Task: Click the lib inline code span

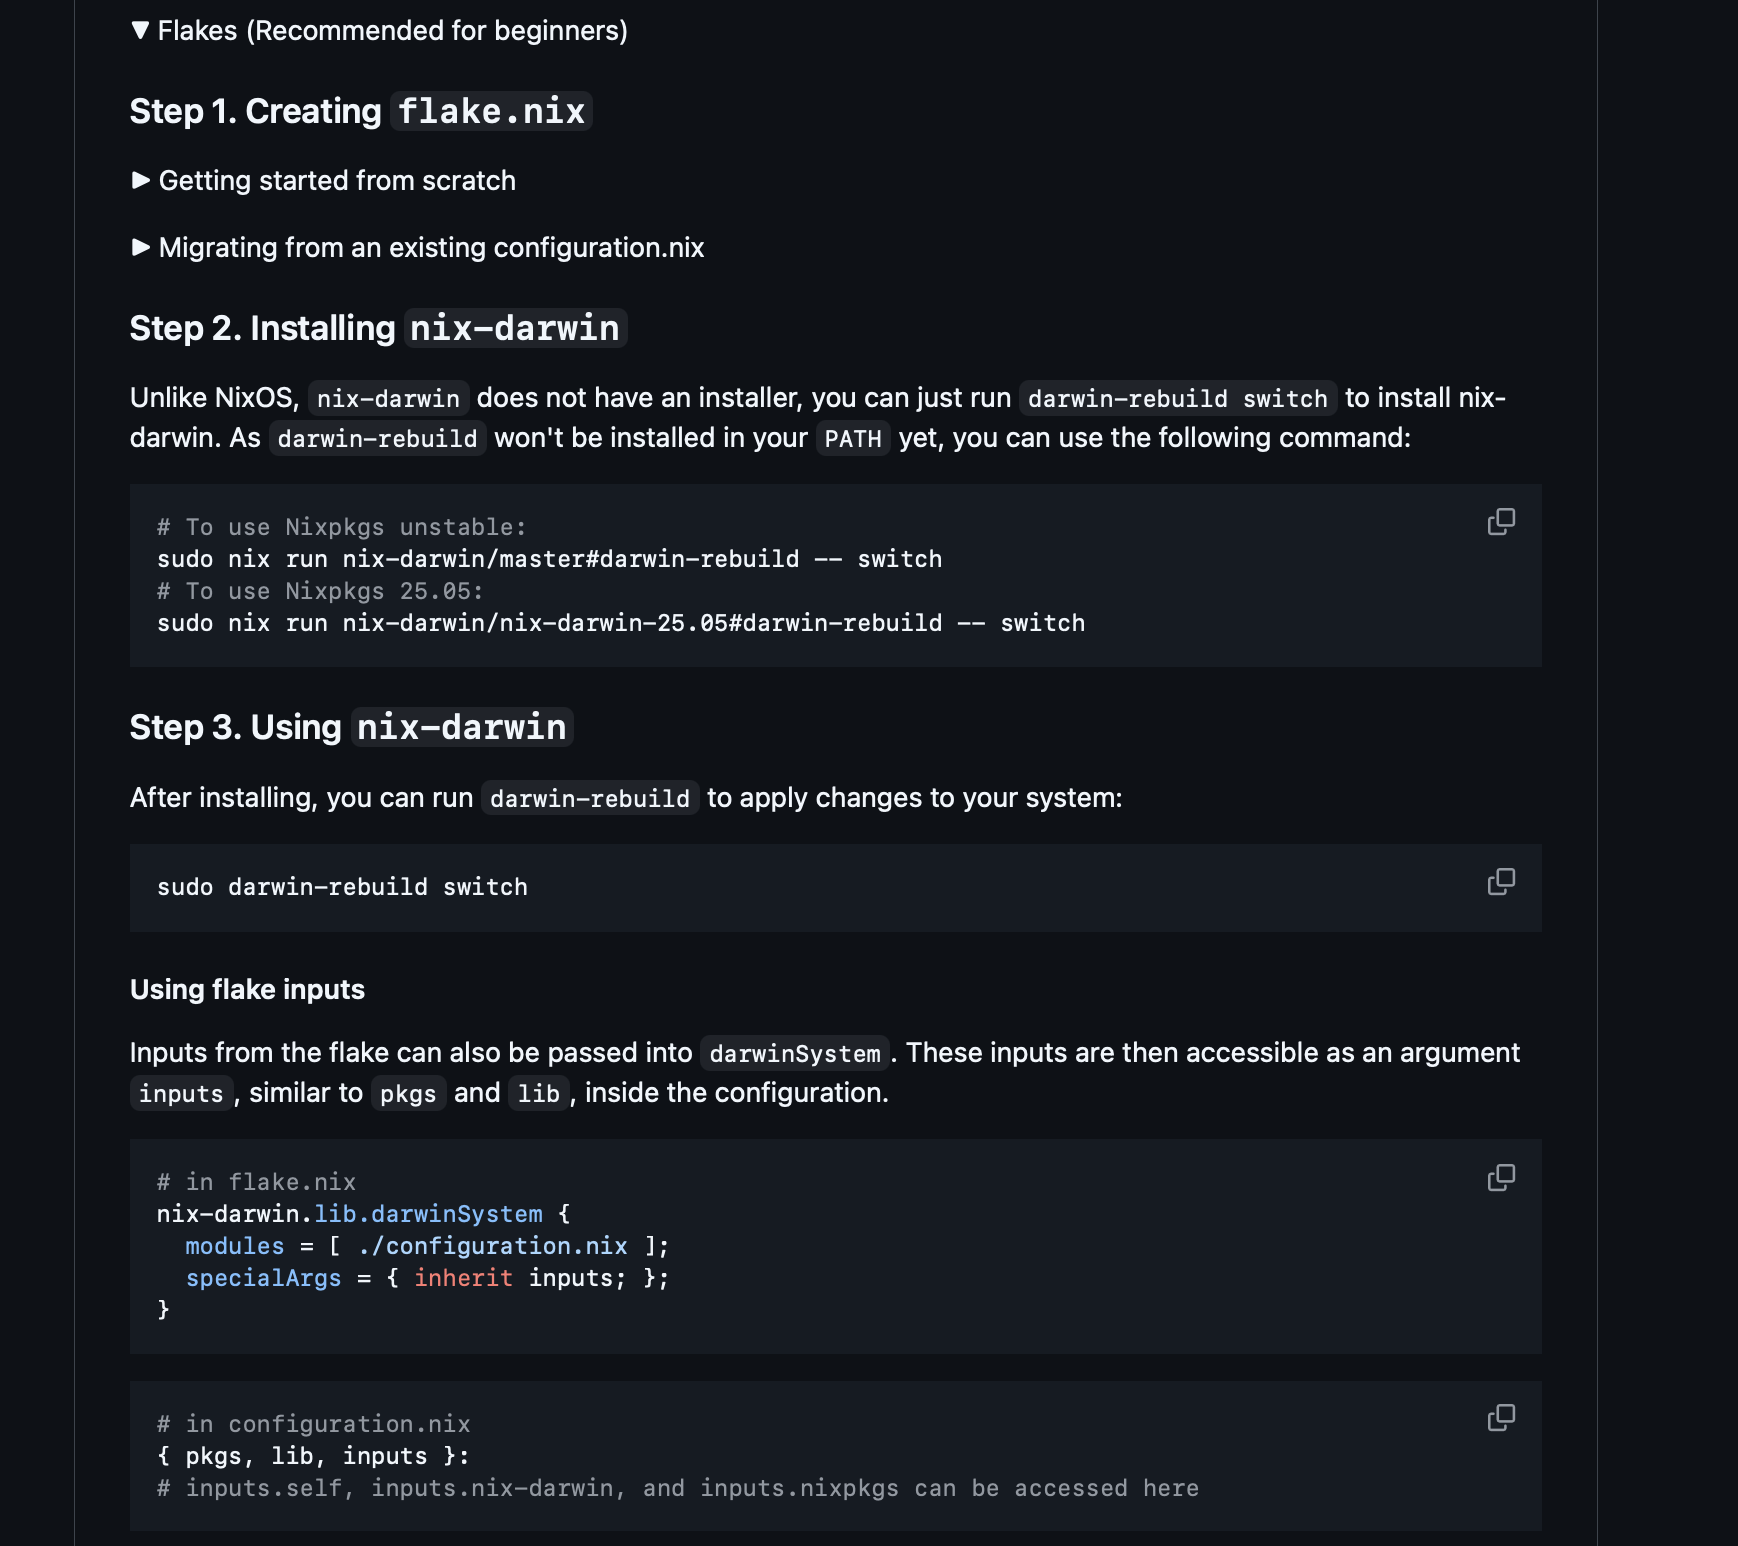Action: [x=538, y=1093]
